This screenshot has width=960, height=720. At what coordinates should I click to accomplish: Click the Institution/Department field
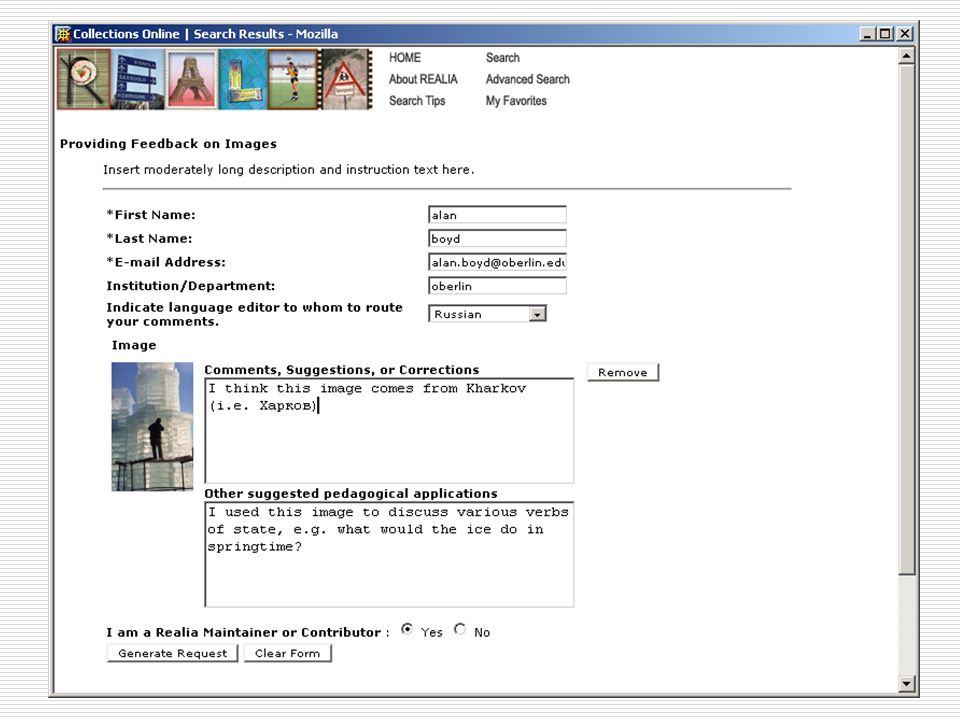tap(497, 286)
